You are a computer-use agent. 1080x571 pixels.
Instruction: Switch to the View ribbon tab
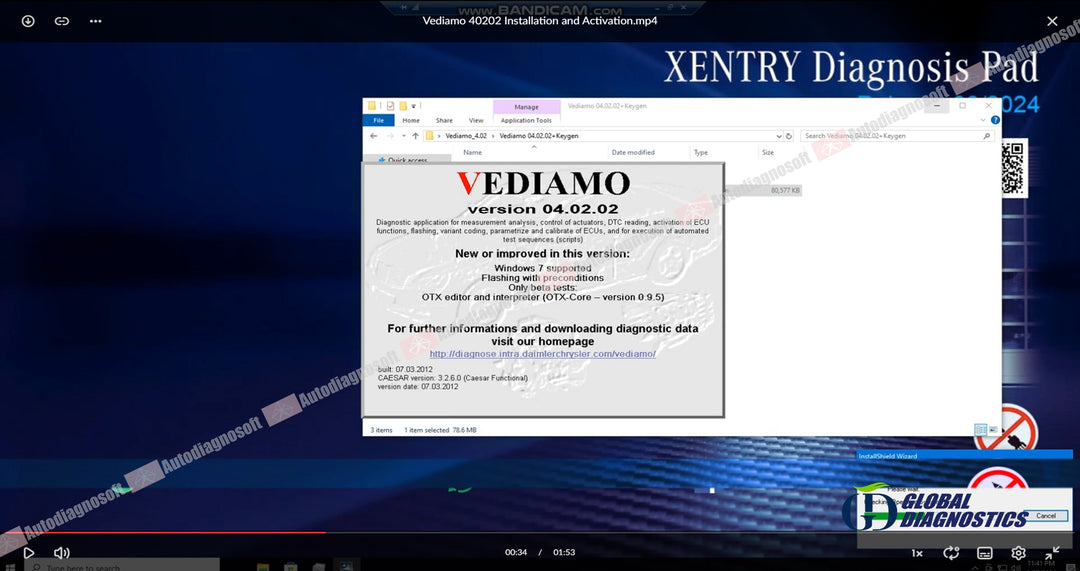click(476, 120)
